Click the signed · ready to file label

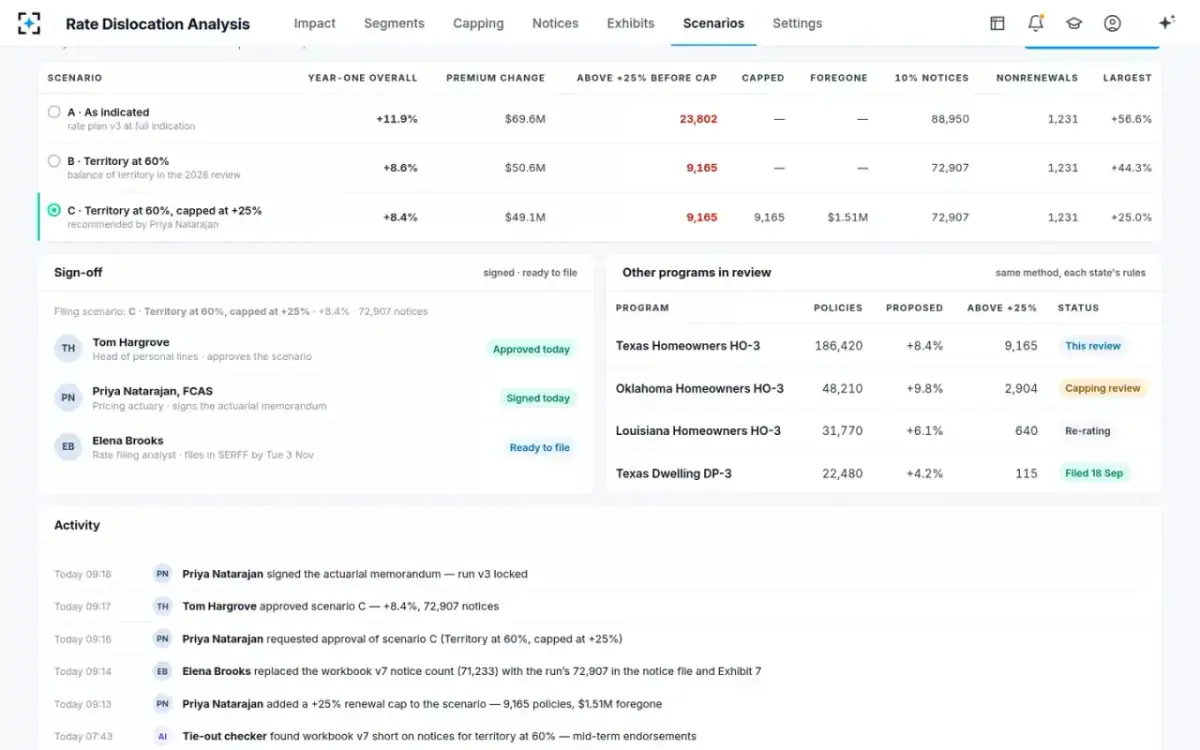click(530, 273)
